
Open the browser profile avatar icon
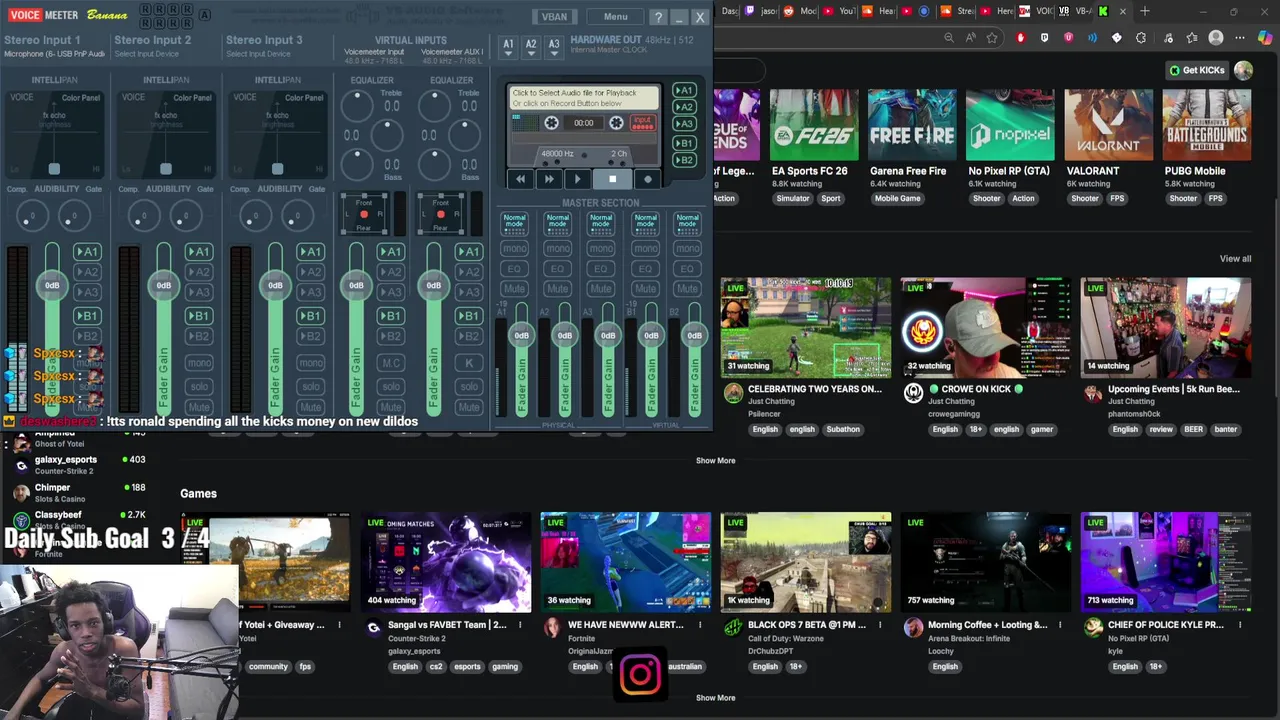[1215, 38]
